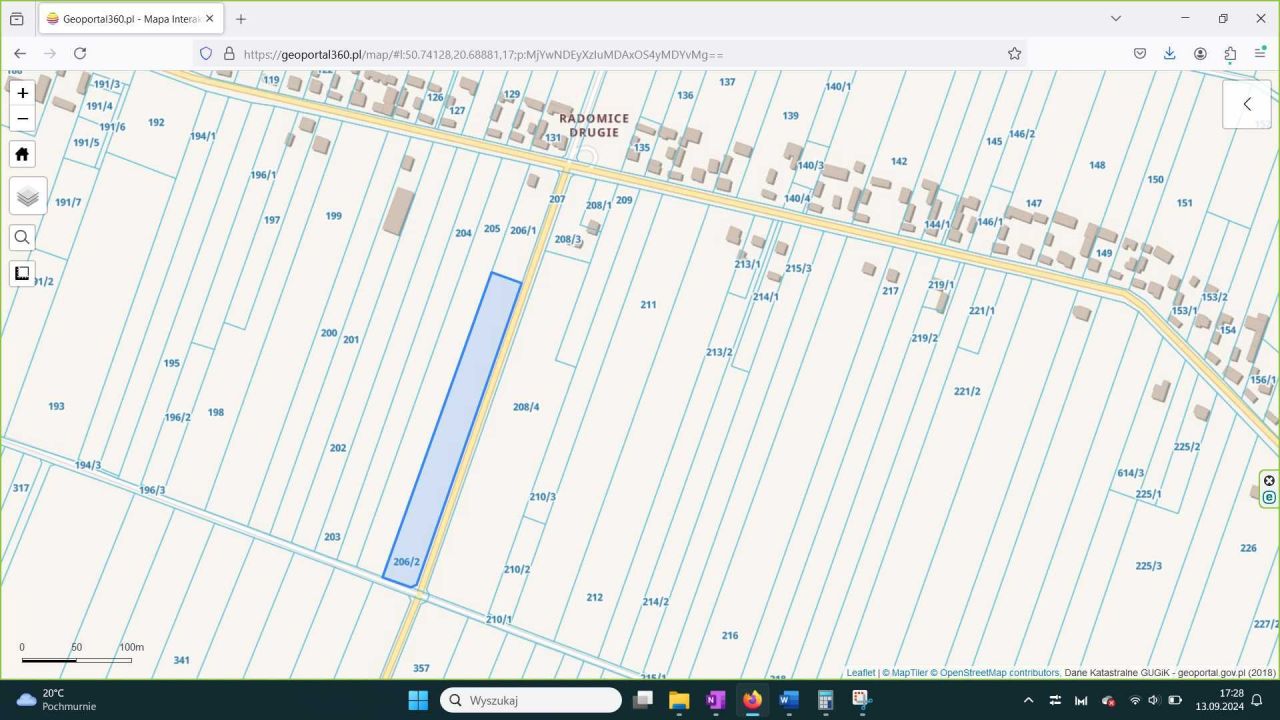Open the map search tool

point(22,238)
